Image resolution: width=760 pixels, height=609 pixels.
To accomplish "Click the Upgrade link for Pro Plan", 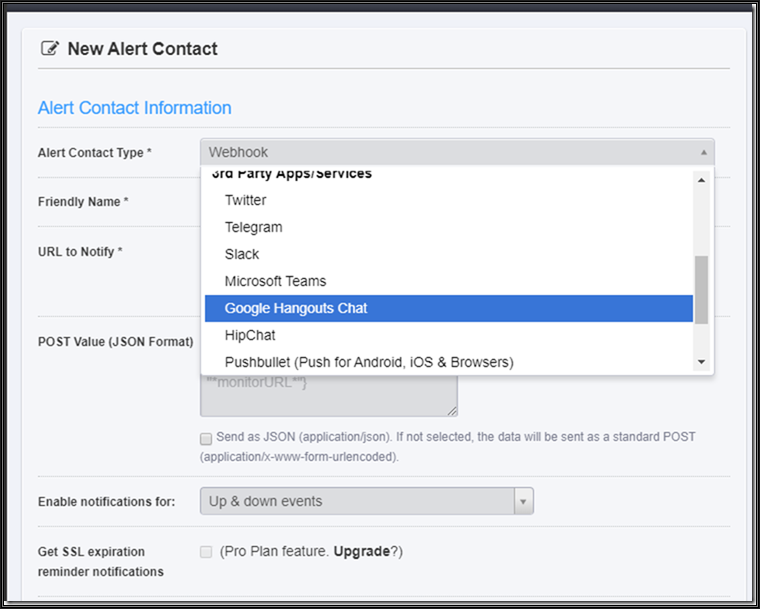I will tap(362, 551).
